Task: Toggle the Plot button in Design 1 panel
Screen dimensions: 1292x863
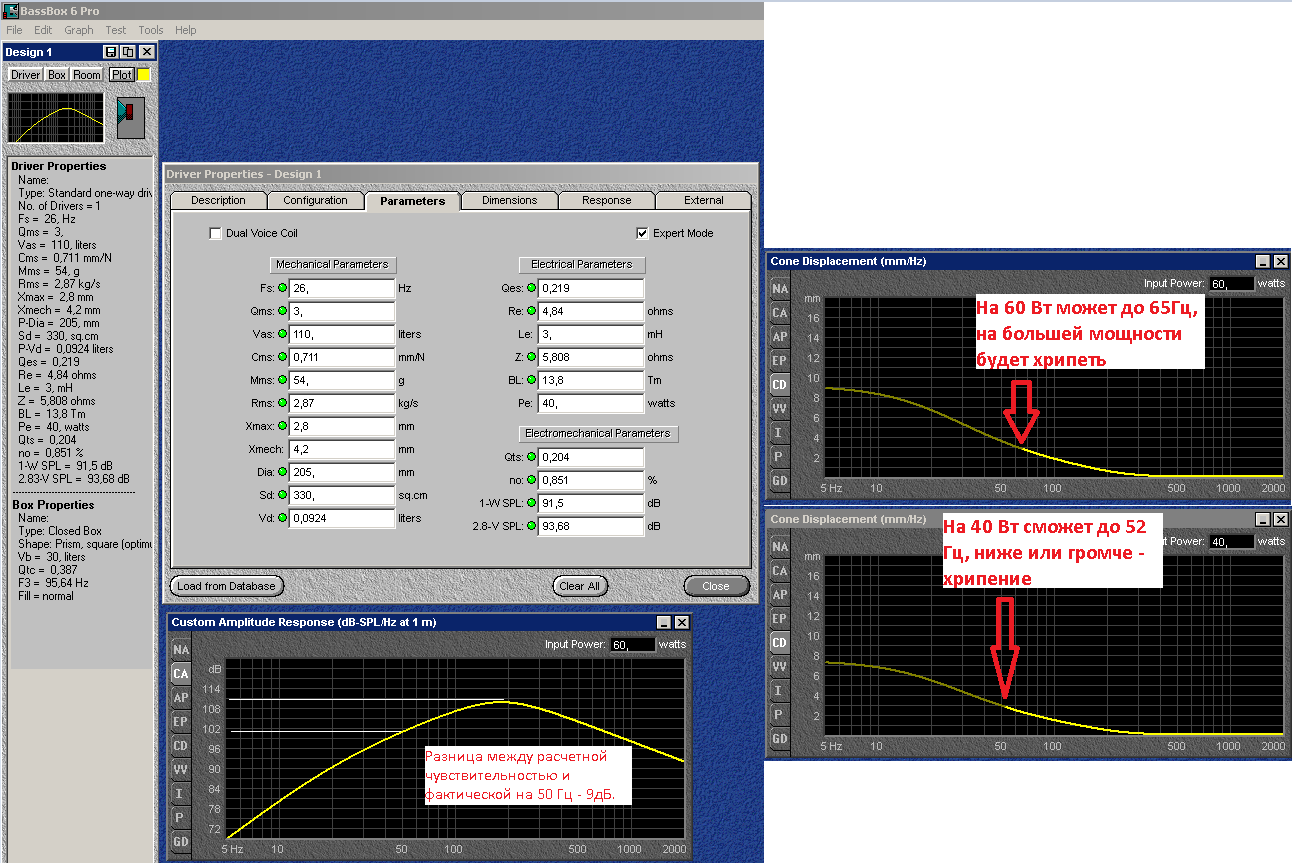Action: (x=122, y=75)
